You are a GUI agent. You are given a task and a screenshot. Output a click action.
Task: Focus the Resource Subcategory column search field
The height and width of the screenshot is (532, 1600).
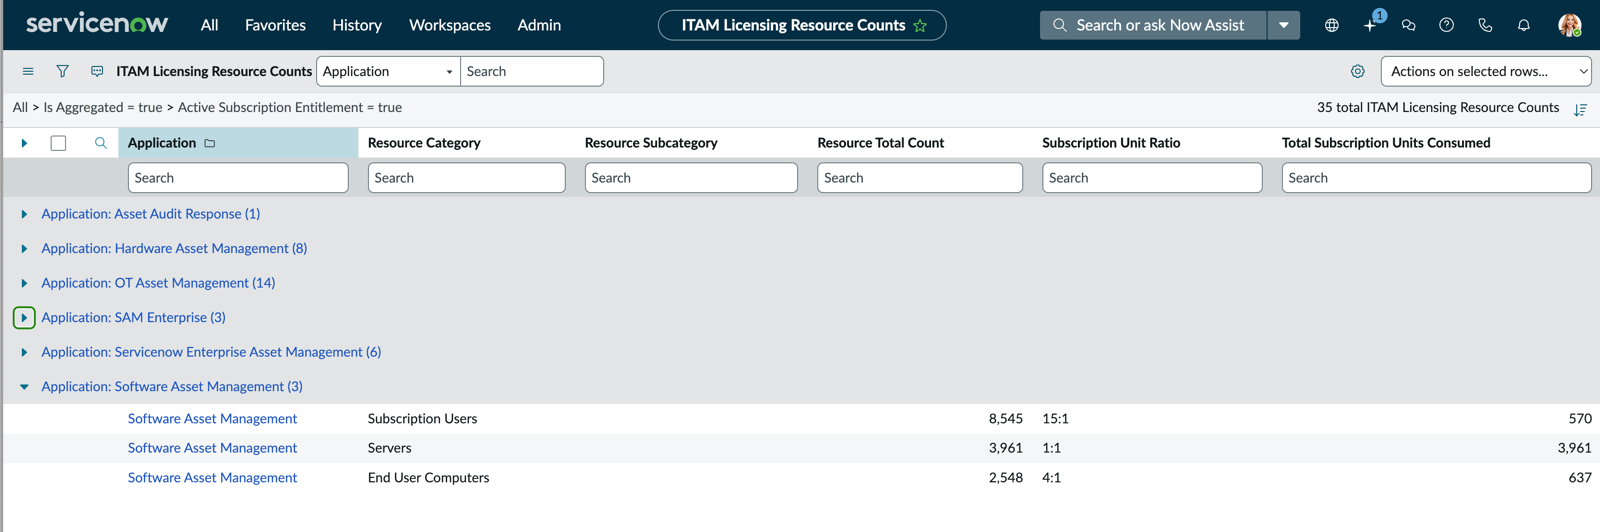tap(691, 178)
